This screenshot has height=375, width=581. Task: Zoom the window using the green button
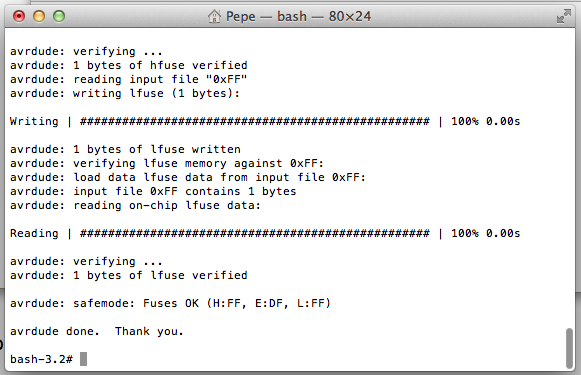tap(59, 16)
